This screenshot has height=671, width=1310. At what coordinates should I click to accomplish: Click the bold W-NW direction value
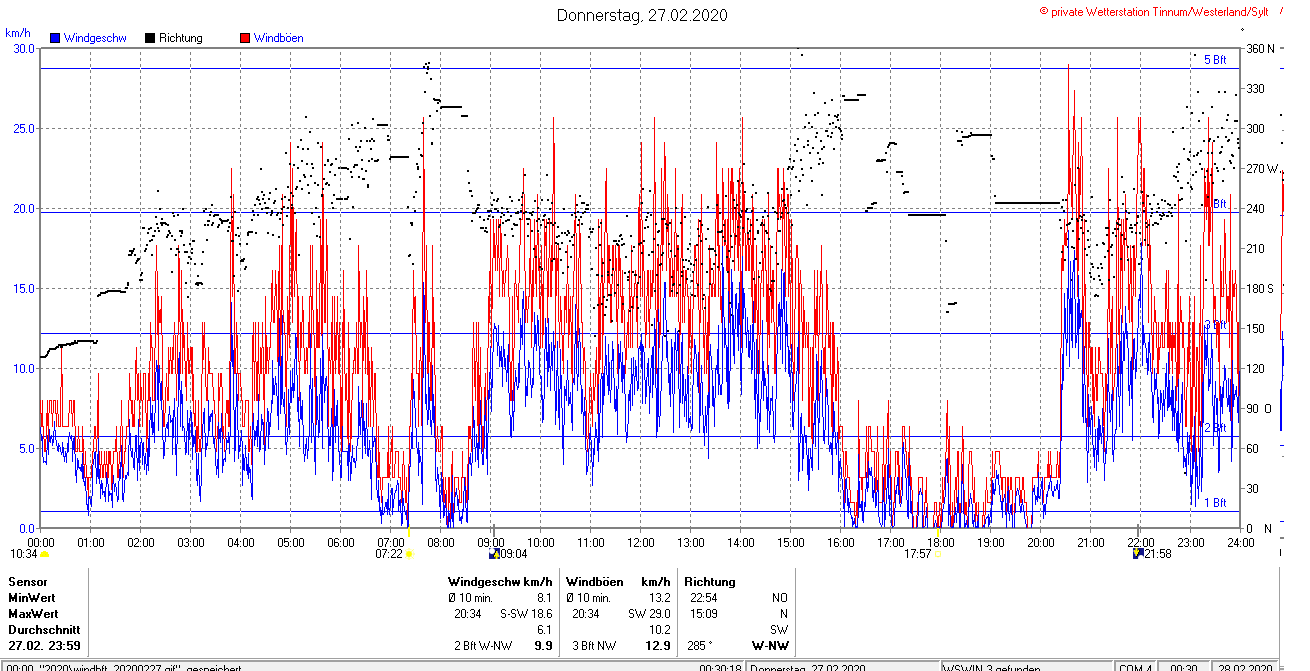pyautogui.click(x=770, y=646)
